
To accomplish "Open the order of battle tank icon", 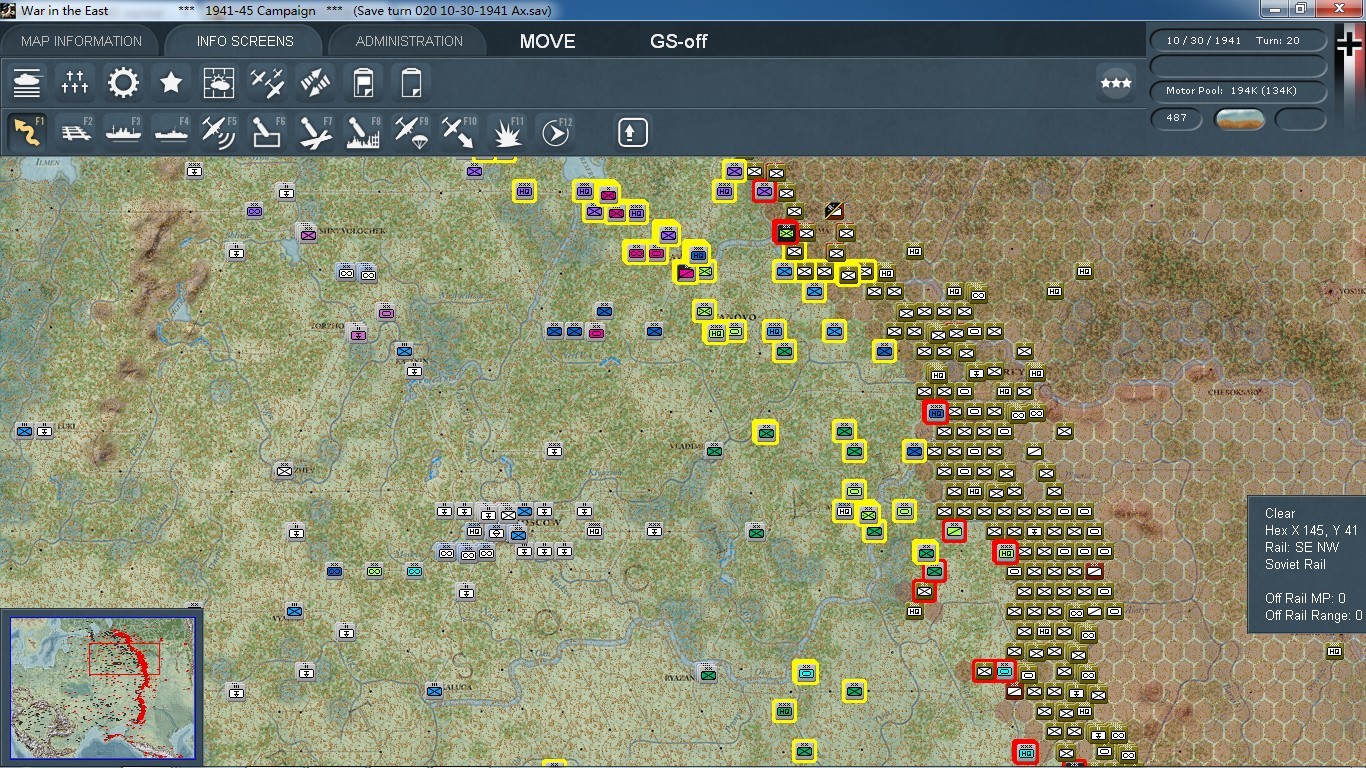I will 27,82.
